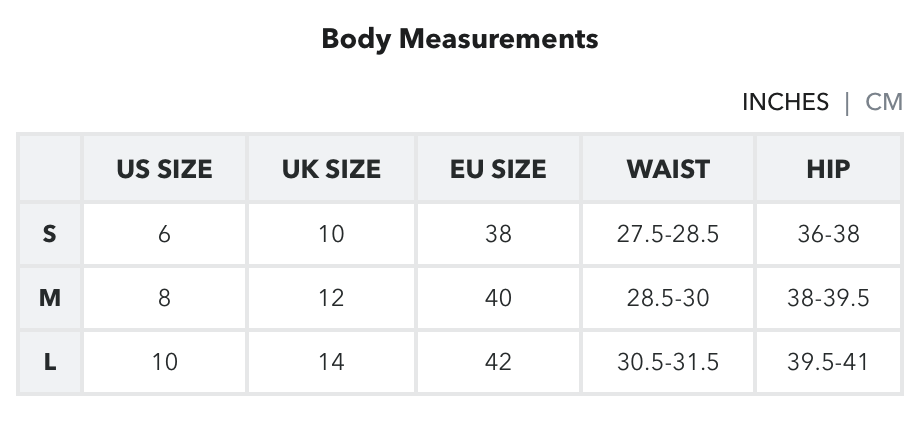Click the HIP column header

[828, 169]
